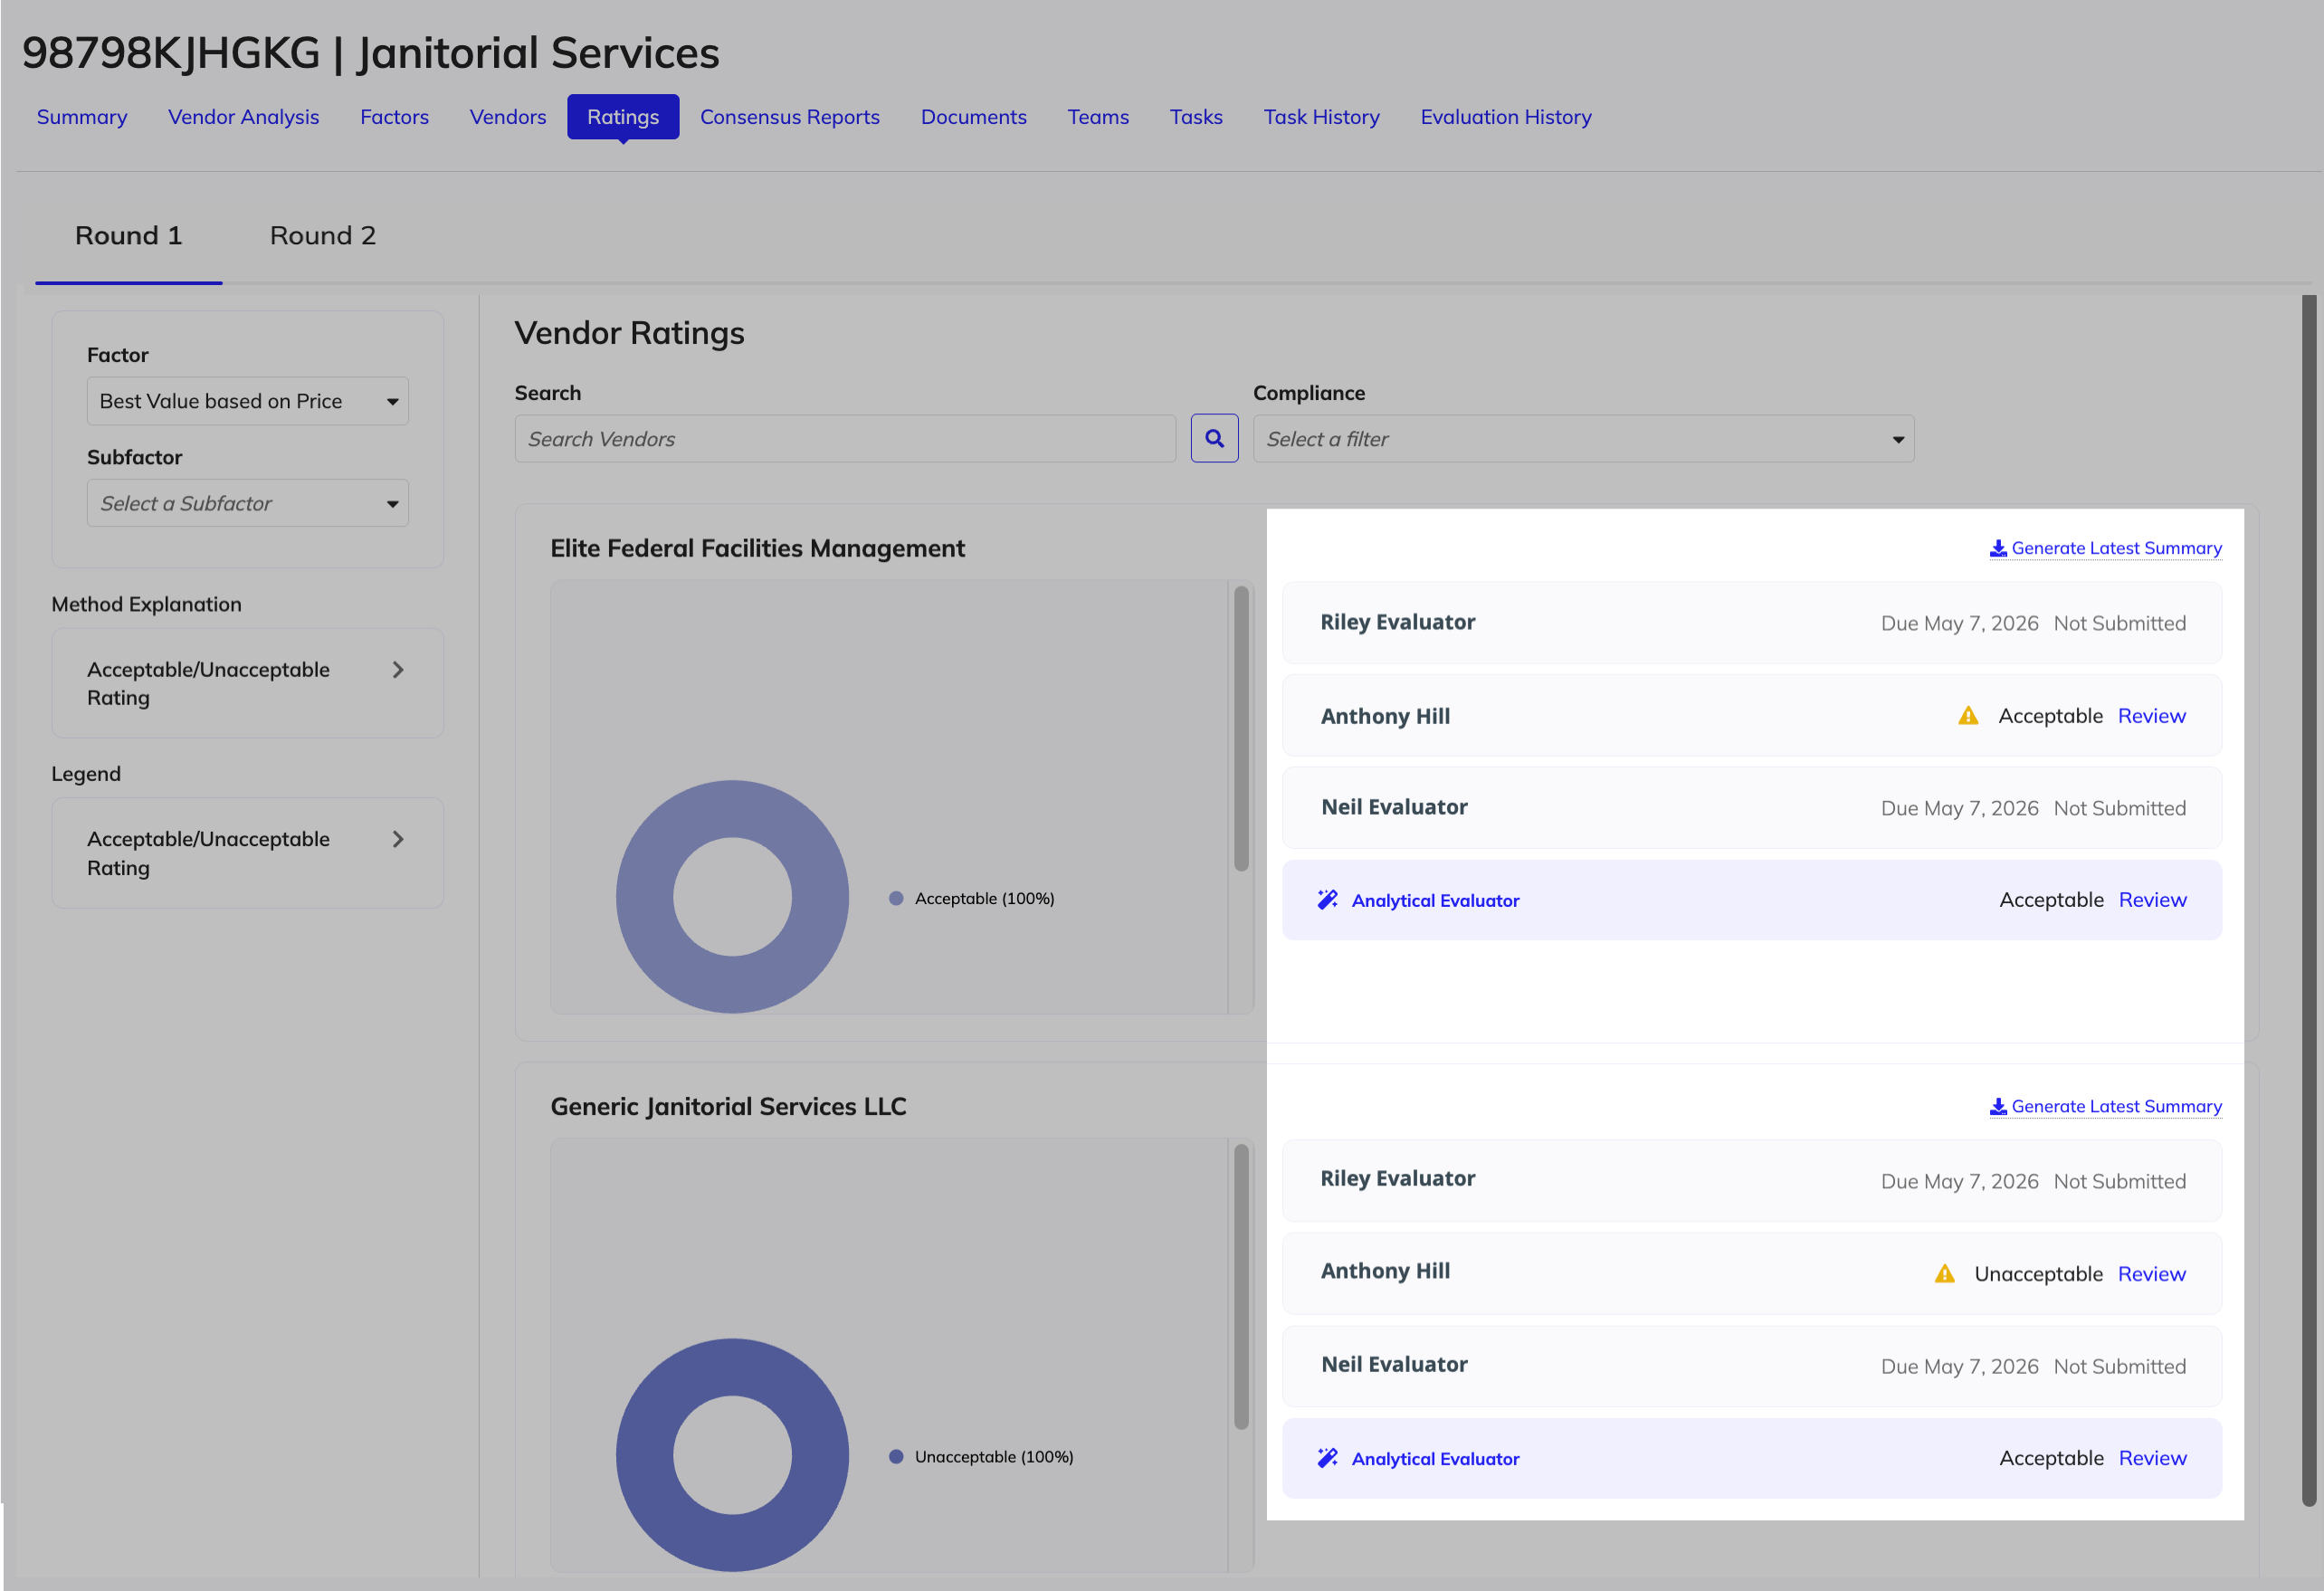
Task: Focus the Search Vendors input field
Action: click(845, 439)
